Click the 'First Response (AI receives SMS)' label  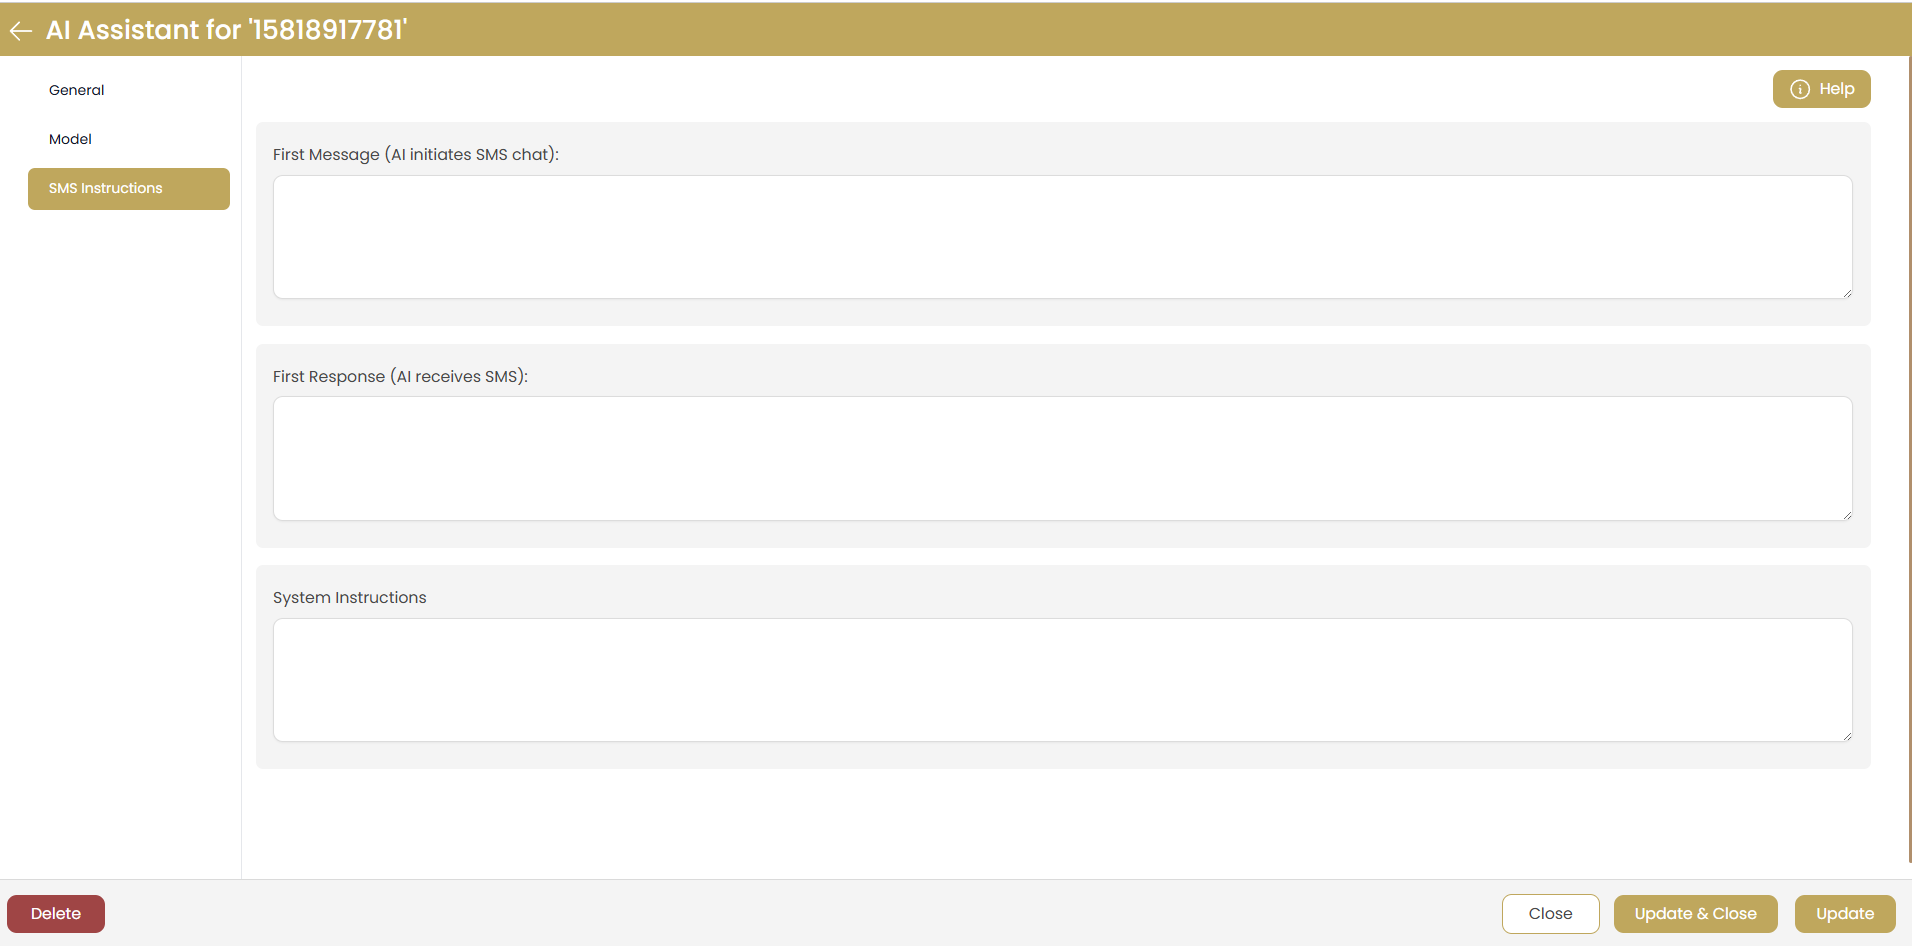(400, 376)
